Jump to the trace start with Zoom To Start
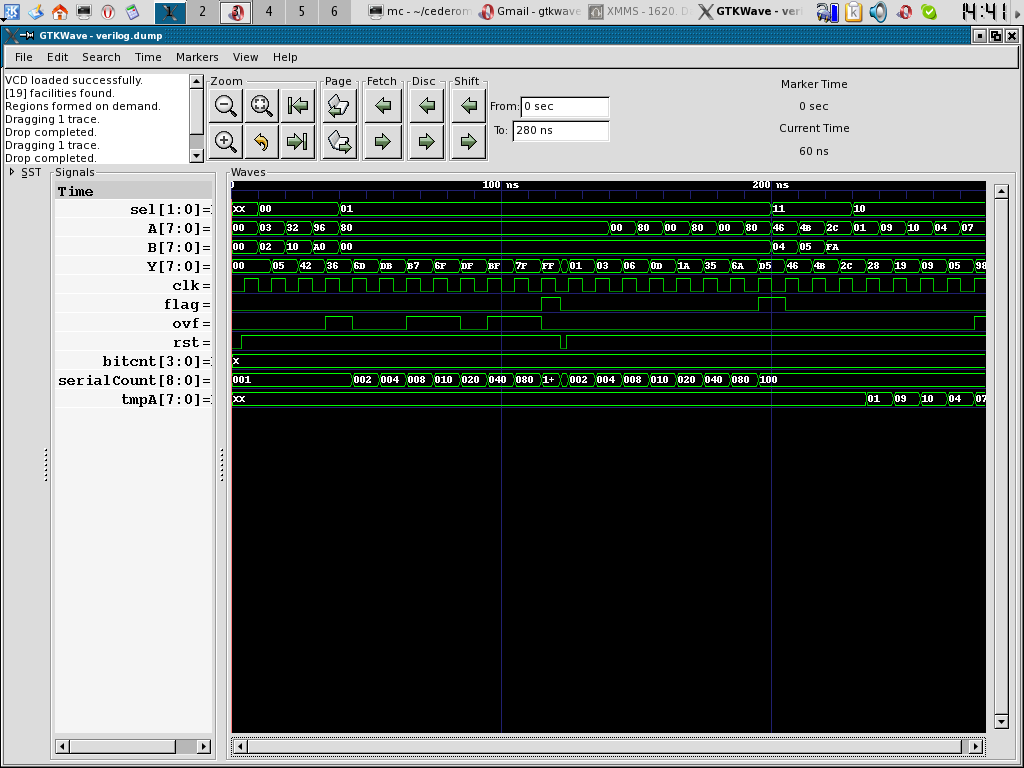This screenshot has width=1024, height=768. [x=296, y=105]
